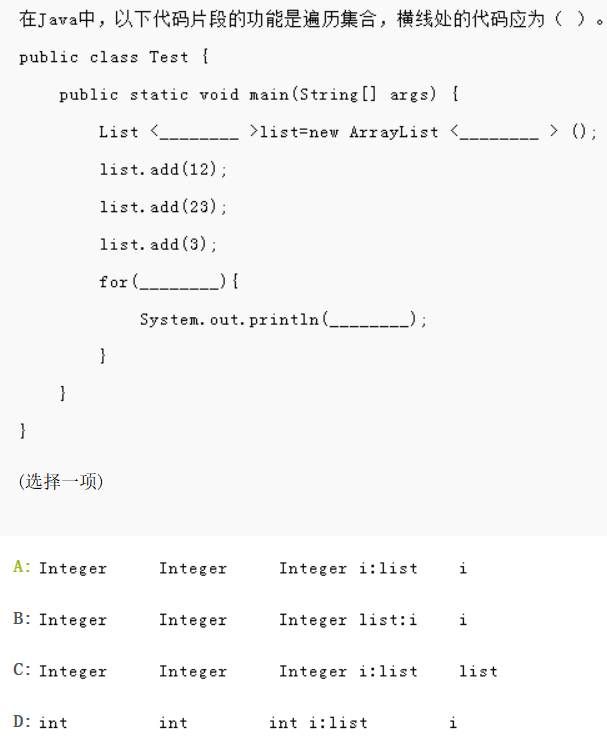Choose answer option B
Screen dimensions: 607x747
pyautogui.click(x=21, y=620)
